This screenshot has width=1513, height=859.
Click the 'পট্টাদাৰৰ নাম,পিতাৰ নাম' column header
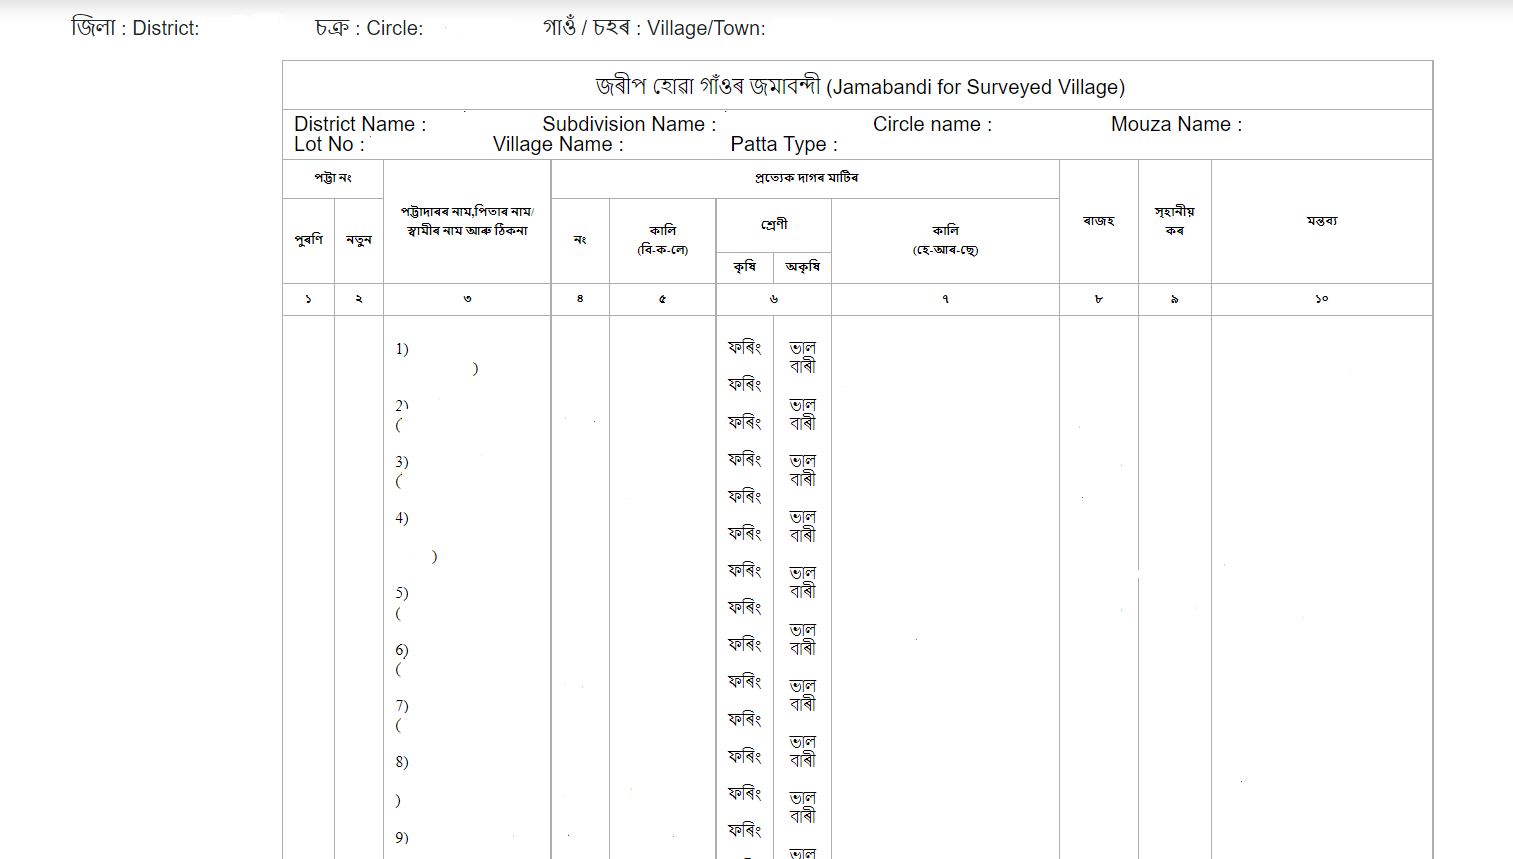point(467,221)
